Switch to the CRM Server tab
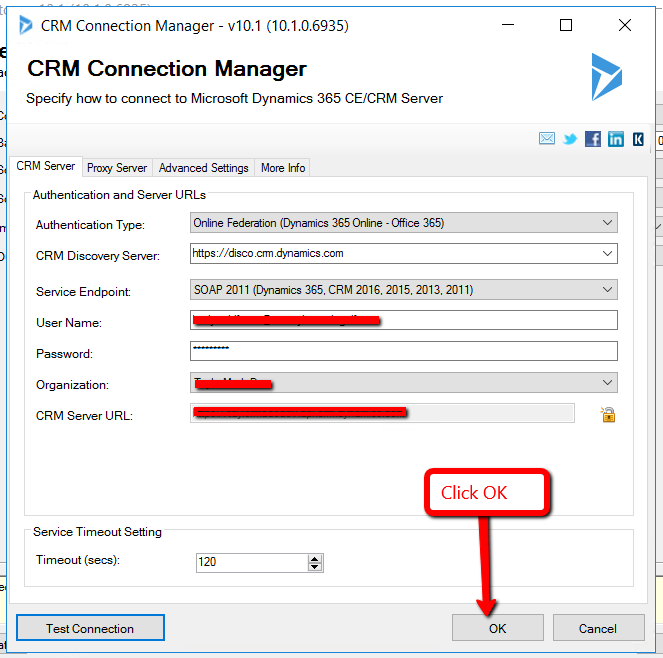Viewport: 663px width, 658px height. tap(46, 166)
